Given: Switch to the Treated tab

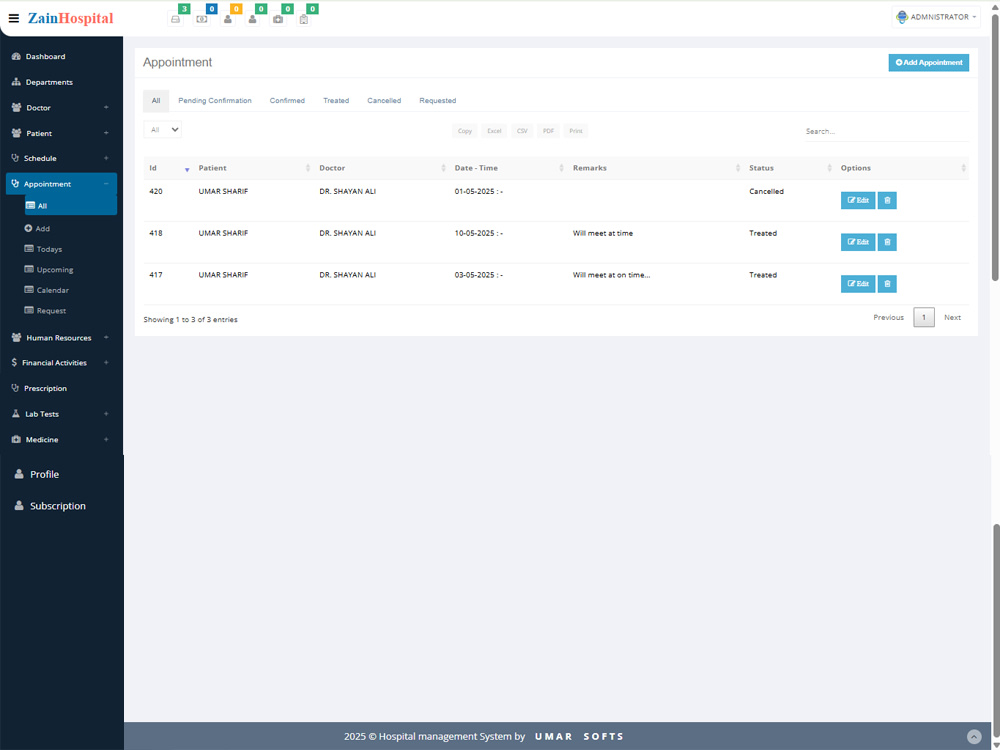Looking at the screenshot, I should (336, 101).
